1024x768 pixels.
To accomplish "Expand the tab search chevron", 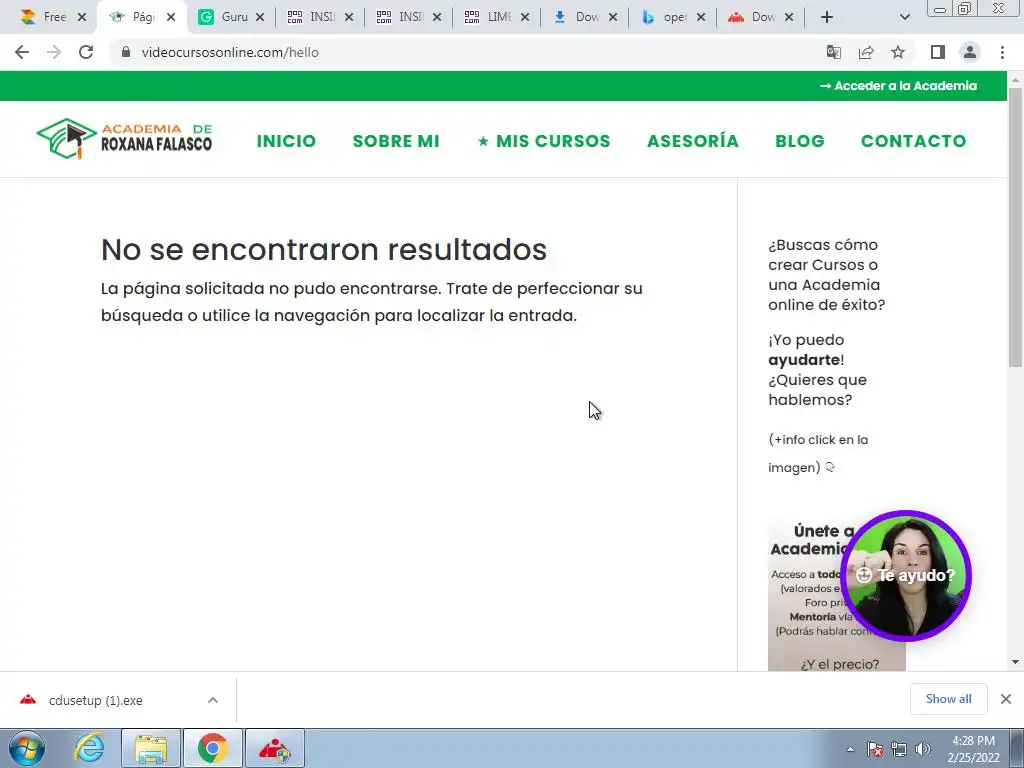I will (904, 17).
